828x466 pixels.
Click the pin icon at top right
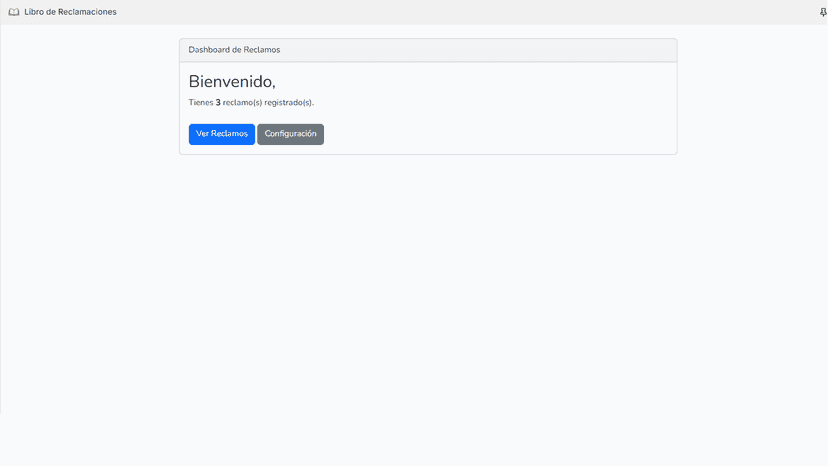(x=823, y=12)
